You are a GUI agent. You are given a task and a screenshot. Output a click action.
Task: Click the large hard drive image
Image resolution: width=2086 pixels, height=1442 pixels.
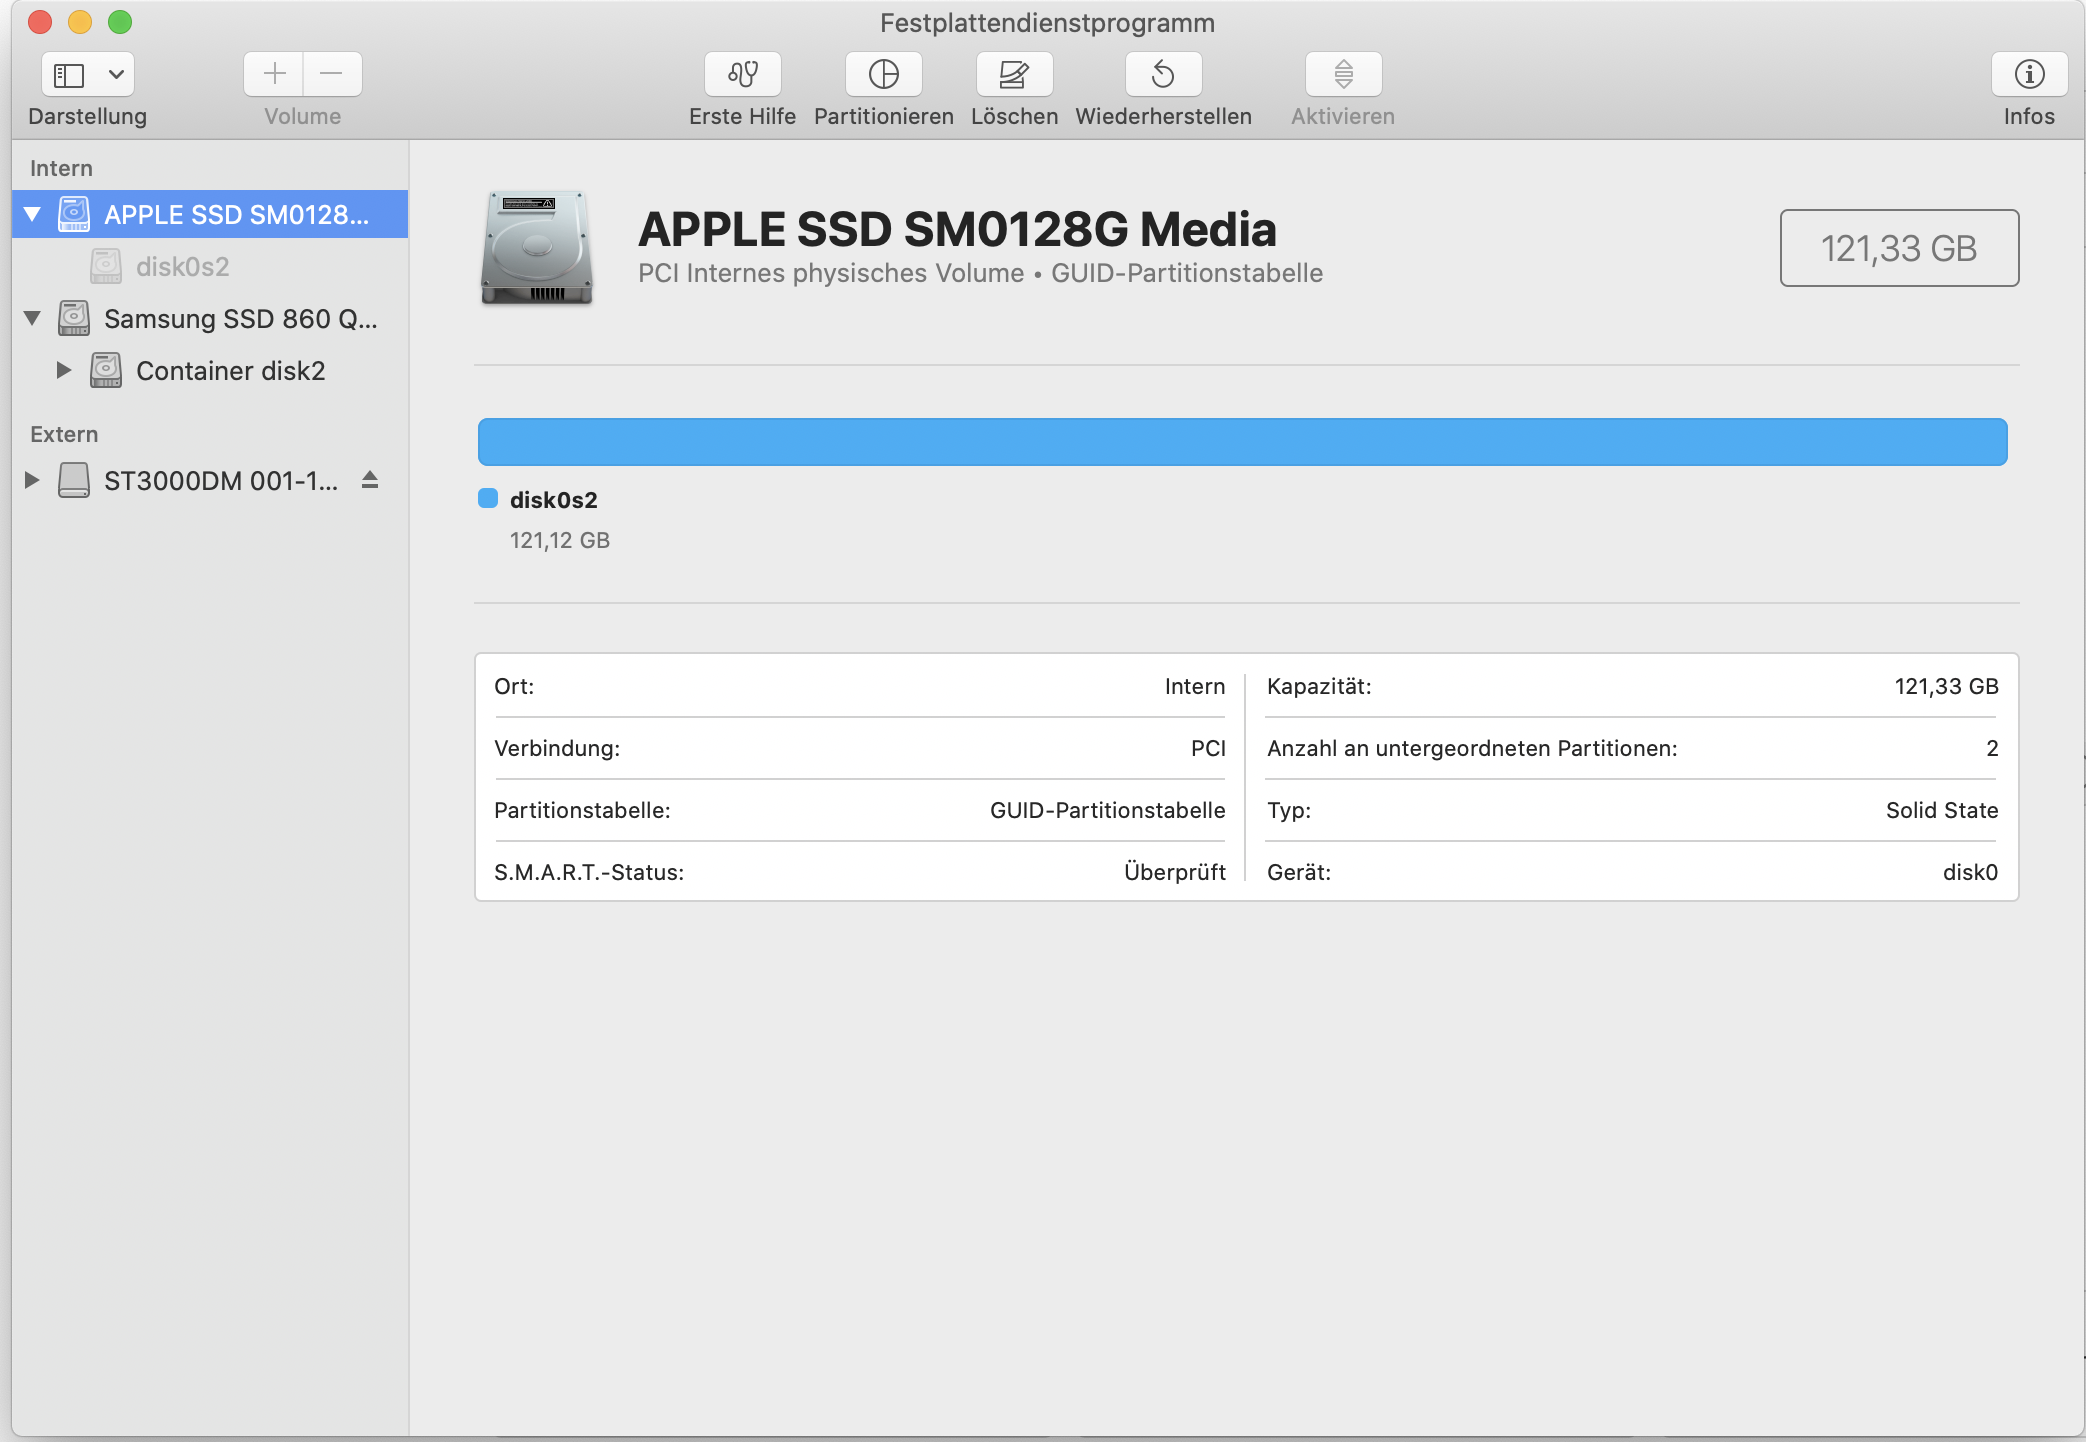[x=537, y=248]
